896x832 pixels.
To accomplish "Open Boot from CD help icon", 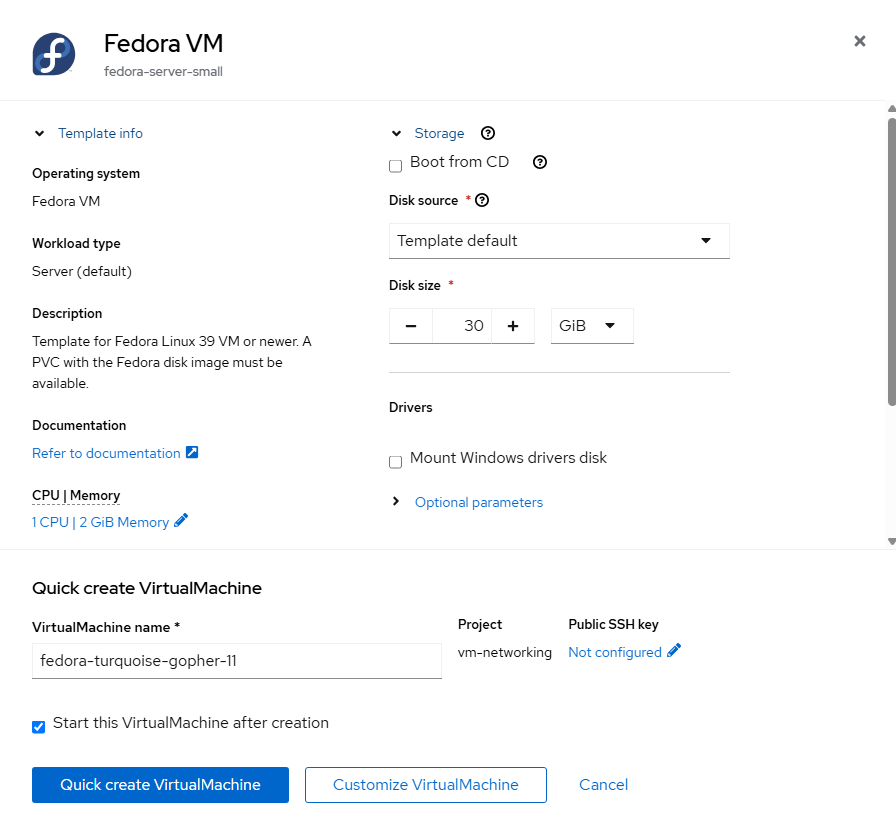I will (539, 162).
